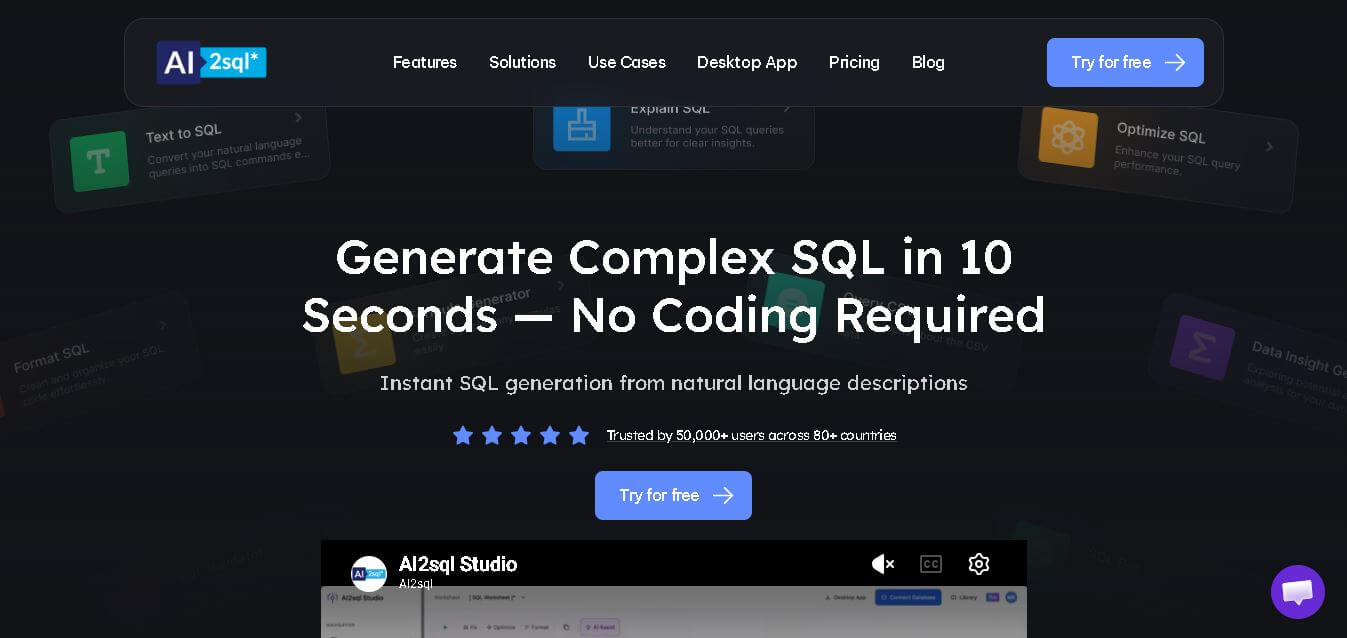The width and height of the screenshot is (1347, 638).
Task: Expand the Optimize SQL card chevron
Action: pos(1269,147)
